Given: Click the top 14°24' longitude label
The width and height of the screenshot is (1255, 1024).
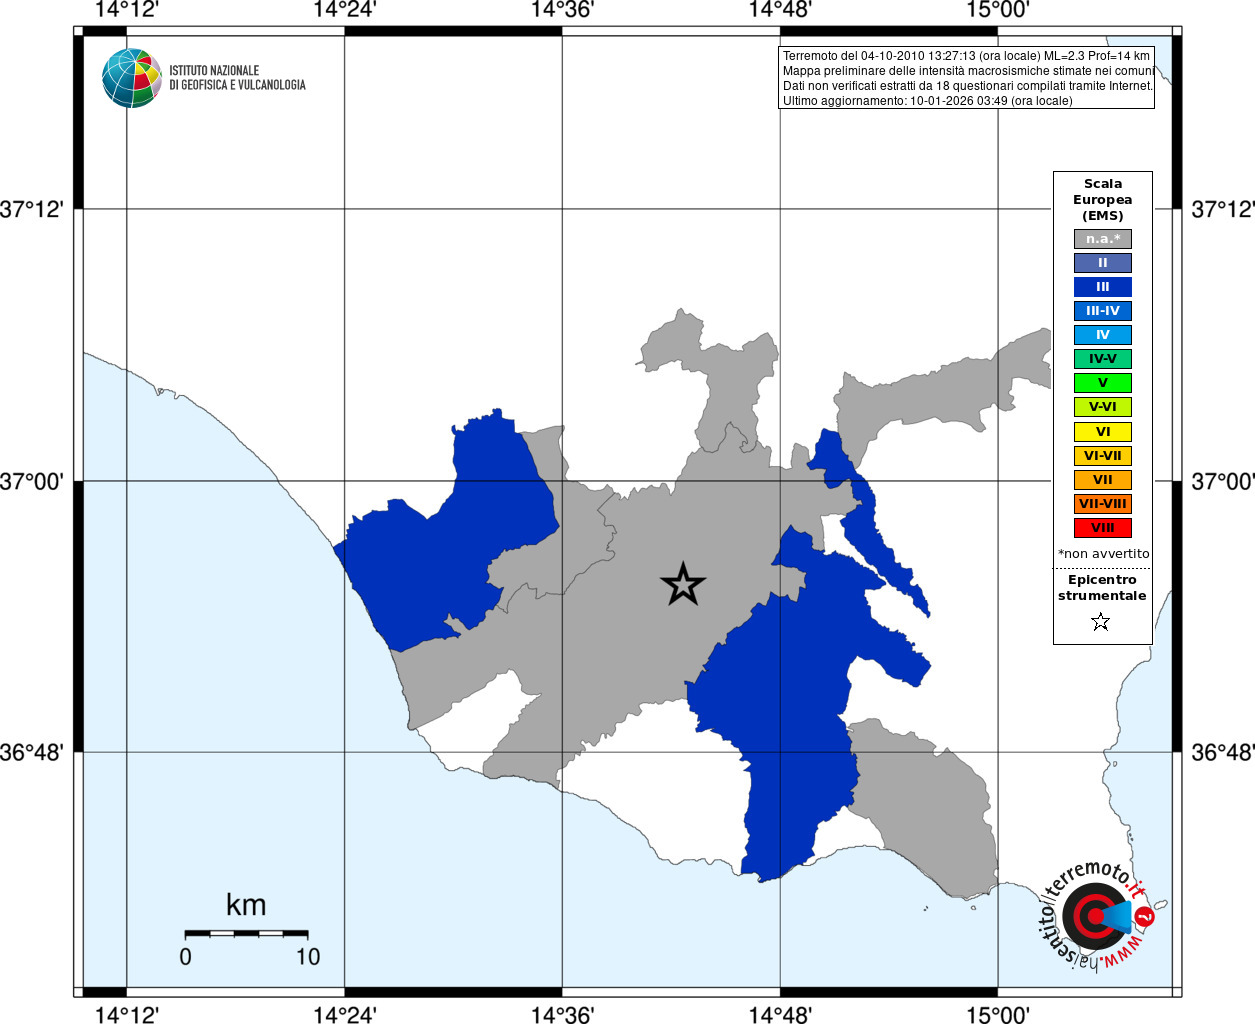Looking at the screenshot, I should (345, 10).
